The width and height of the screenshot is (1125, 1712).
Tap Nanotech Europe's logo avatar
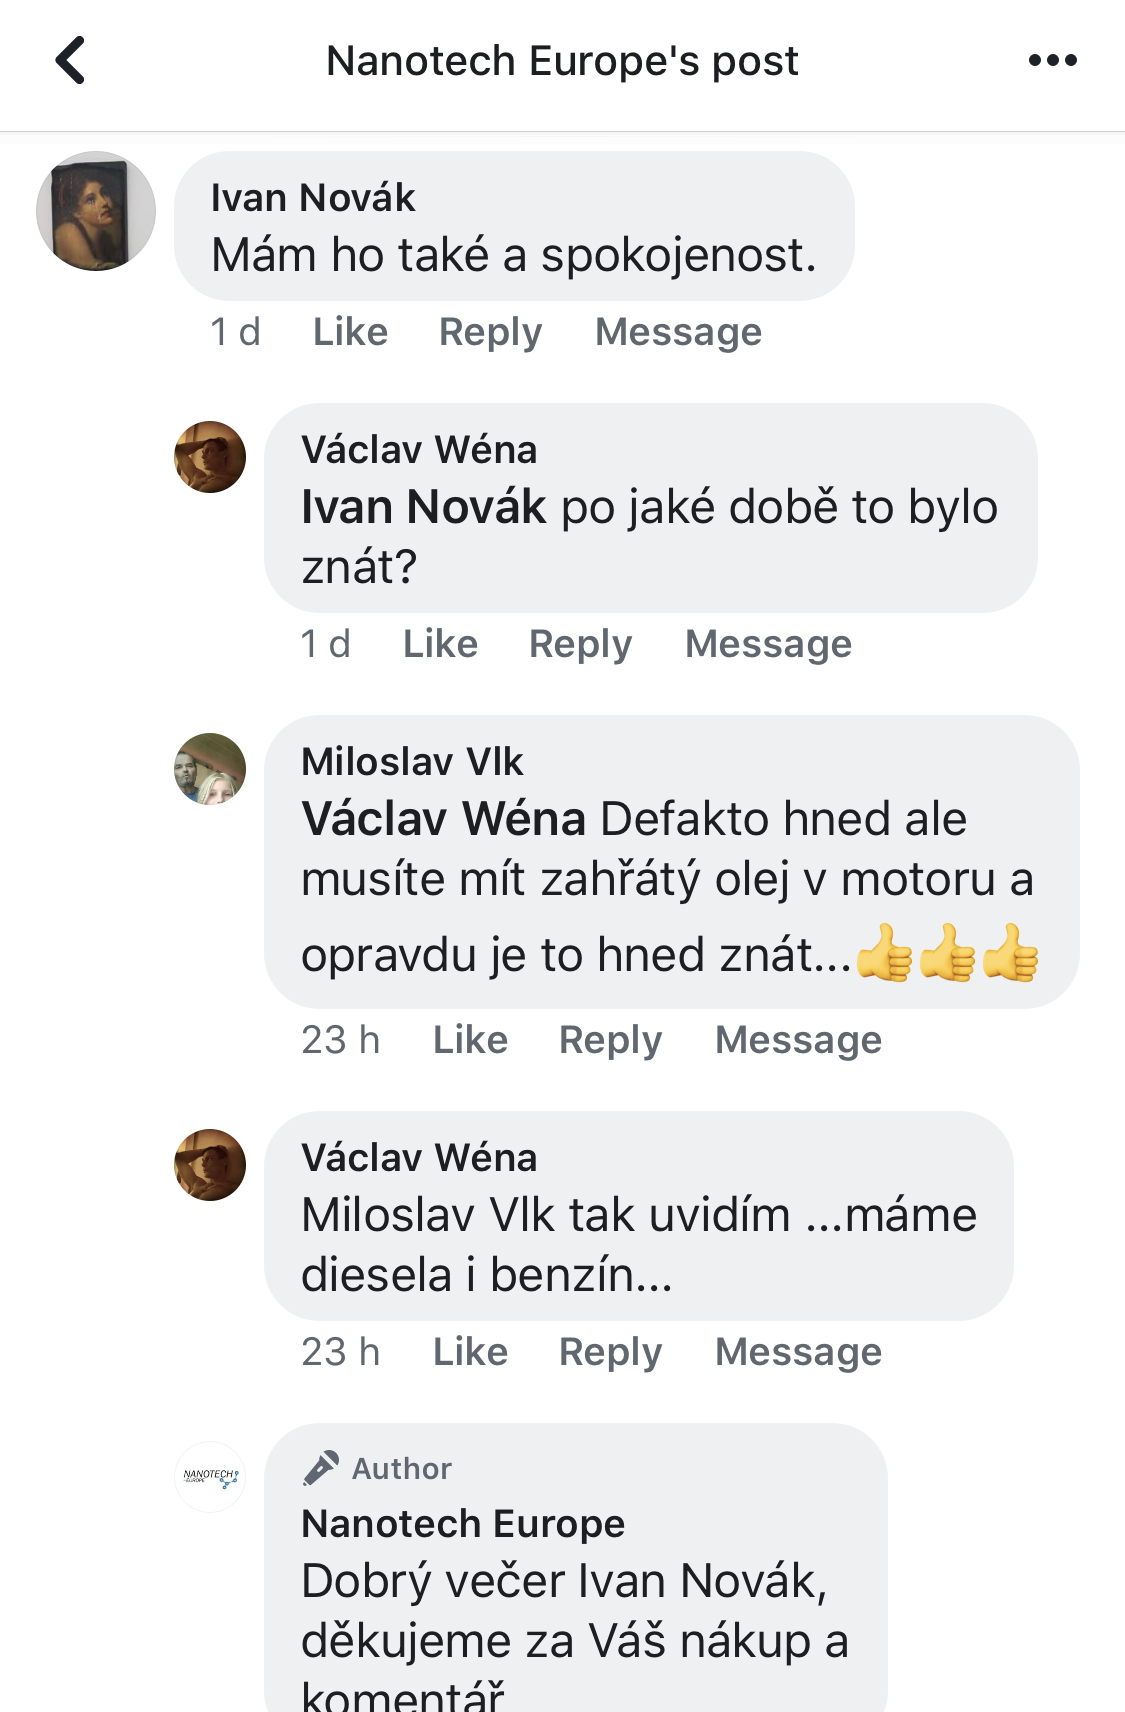[210, 1477]
